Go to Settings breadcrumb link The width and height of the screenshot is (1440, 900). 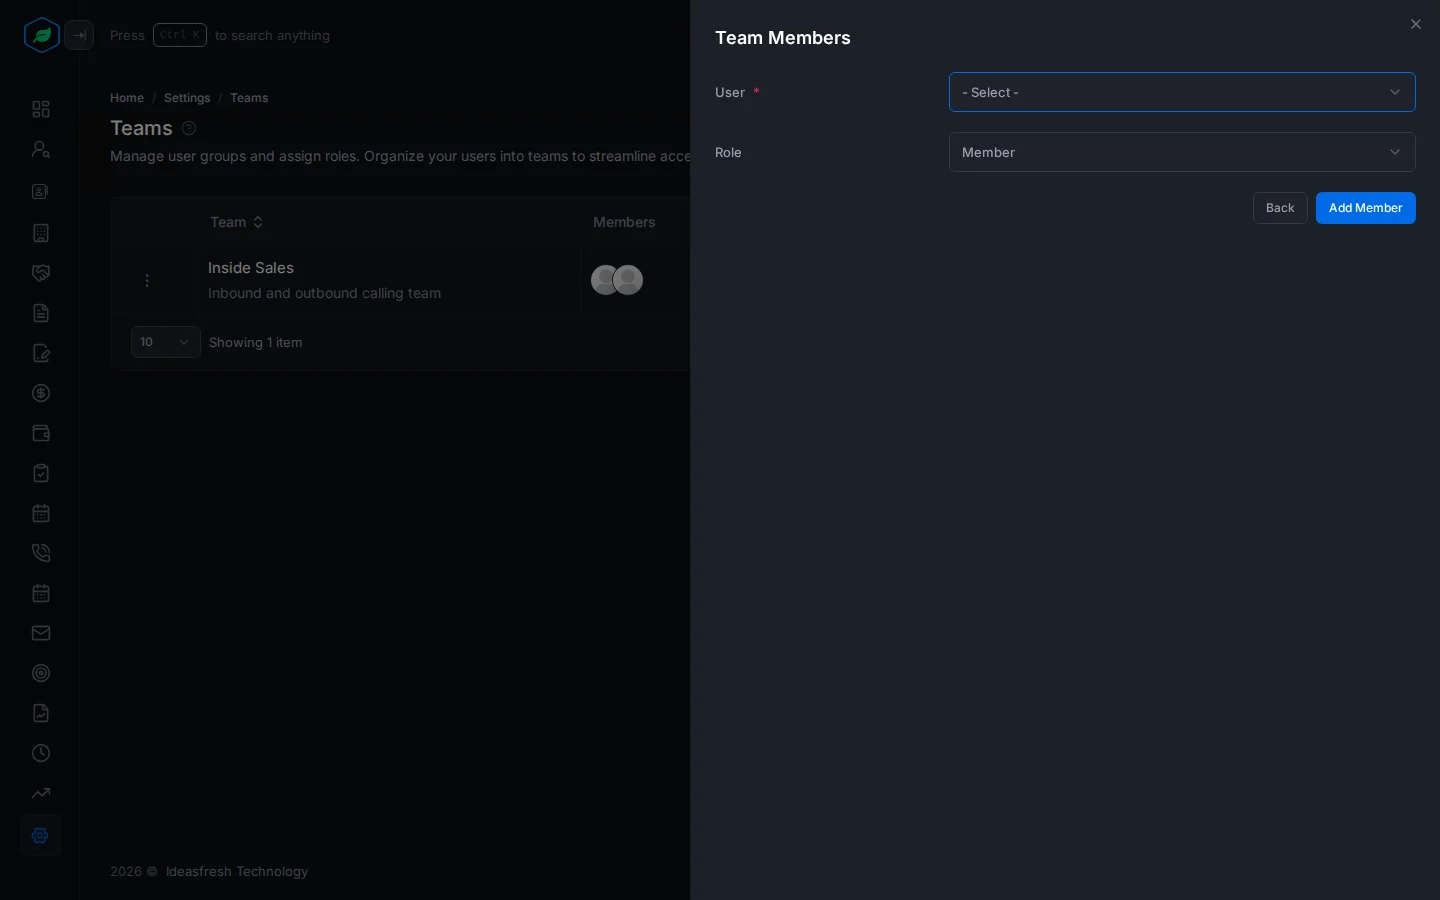click(187, 98)
